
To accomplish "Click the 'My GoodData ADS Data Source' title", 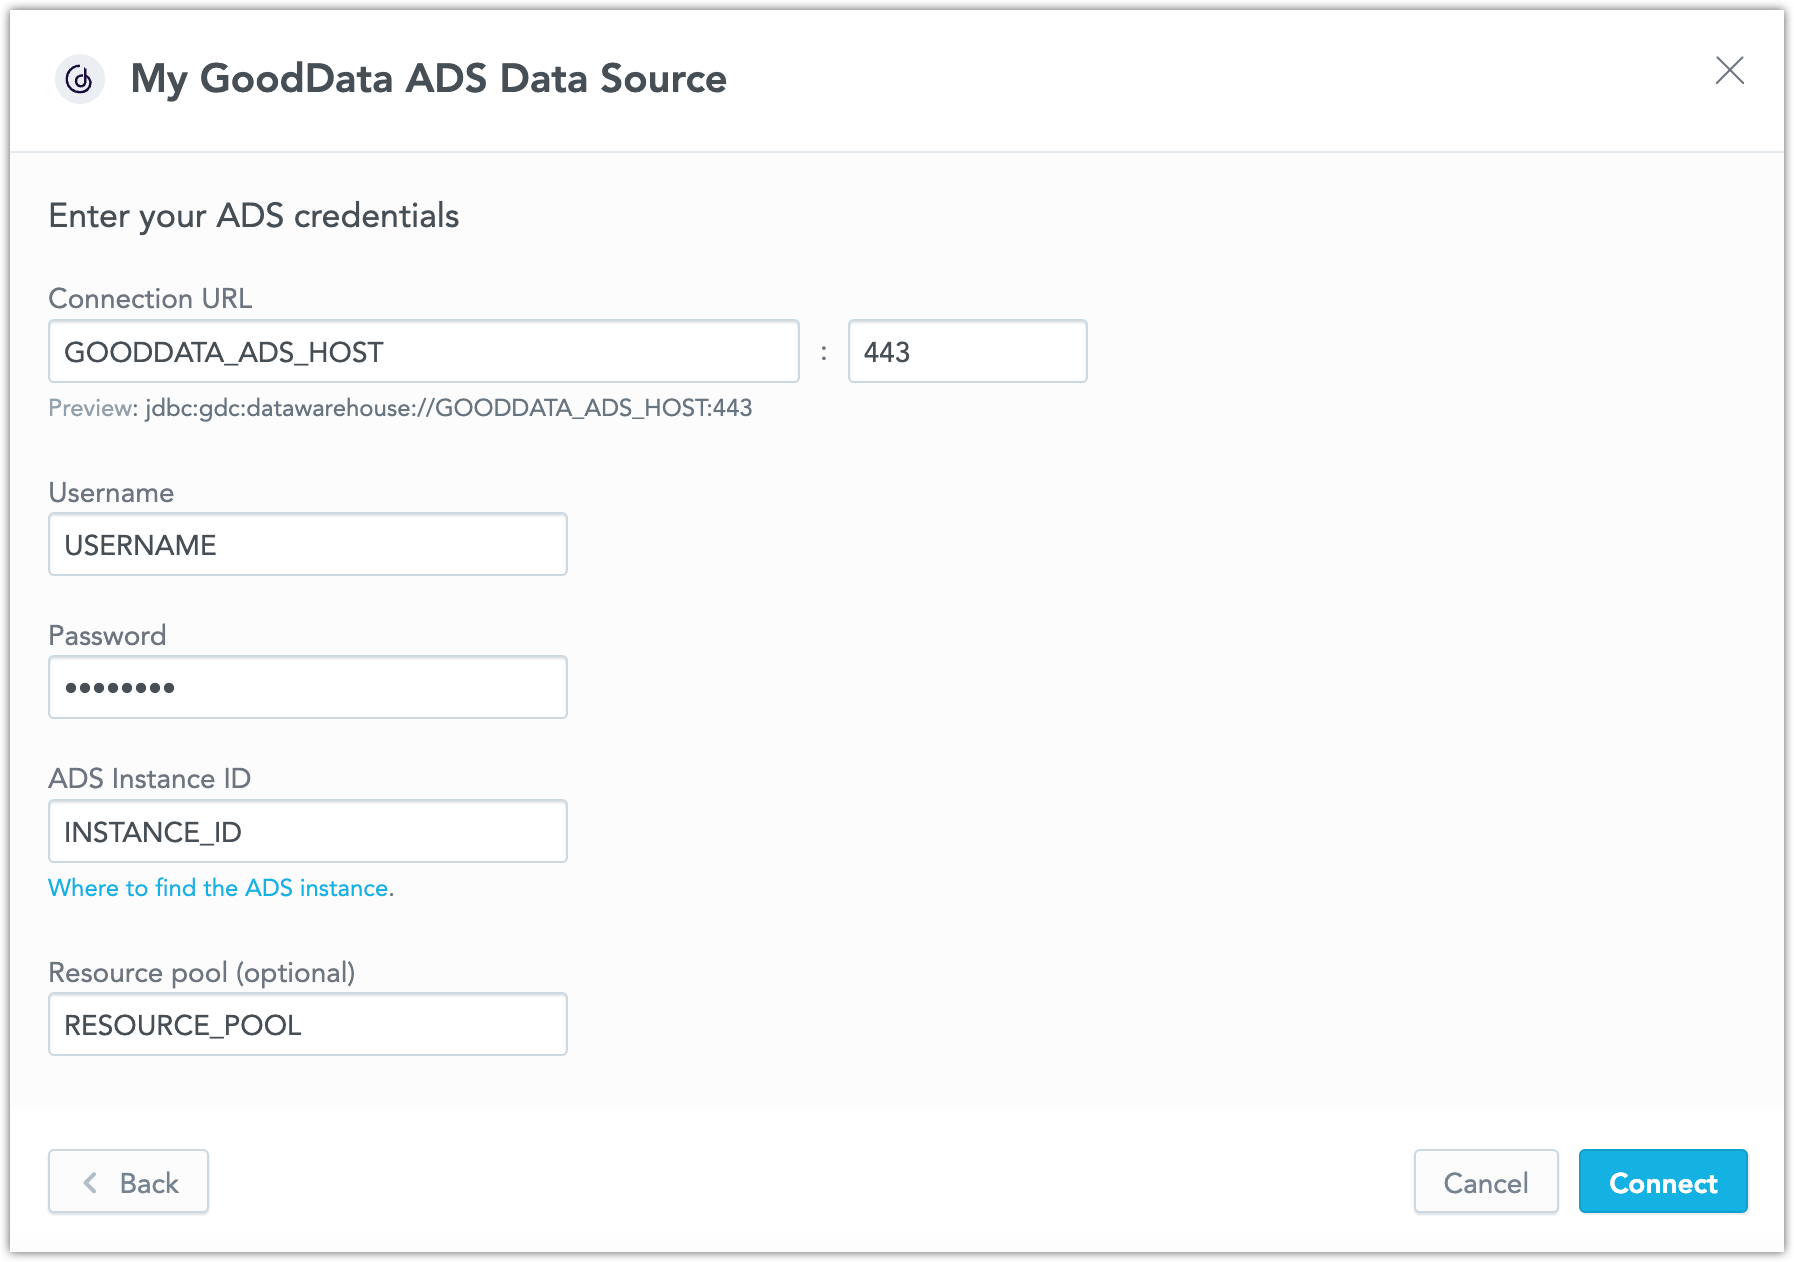I will pyautogui.click(x=429, y=79).
